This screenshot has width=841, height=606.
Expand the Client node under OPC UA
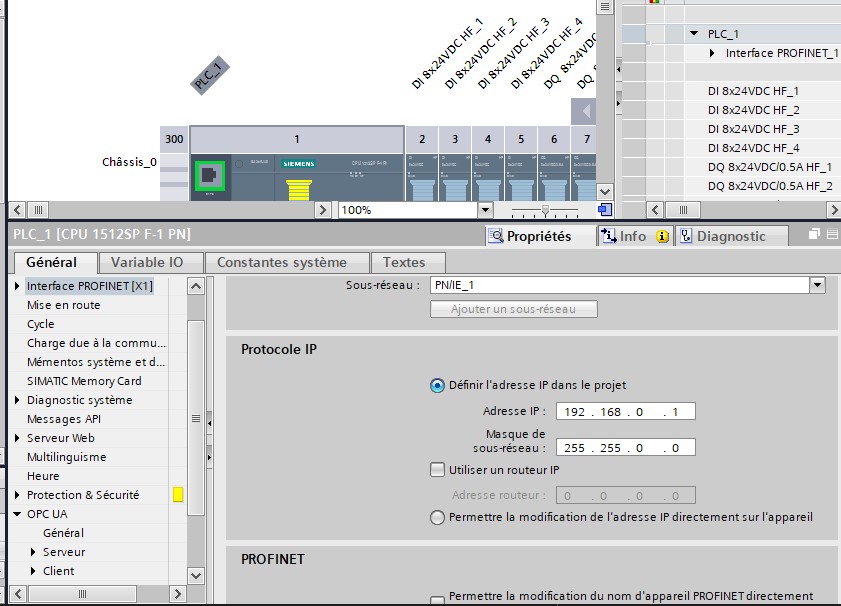pos(33,571)
